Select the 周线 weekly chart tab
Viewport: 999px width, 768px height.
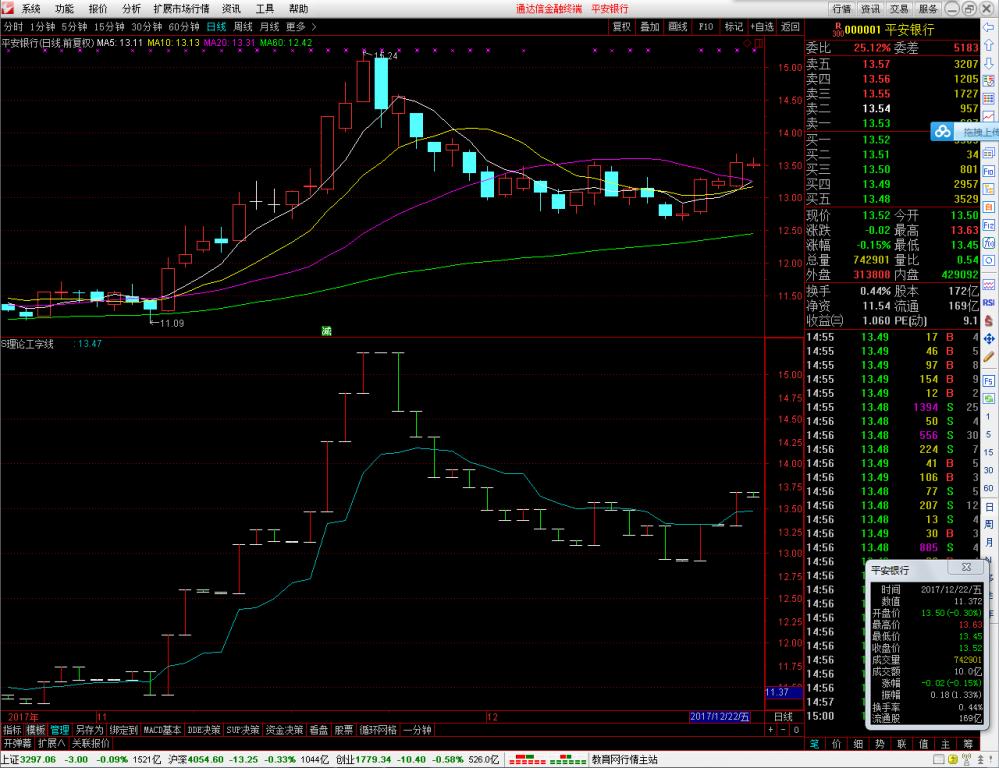[243, 27]
